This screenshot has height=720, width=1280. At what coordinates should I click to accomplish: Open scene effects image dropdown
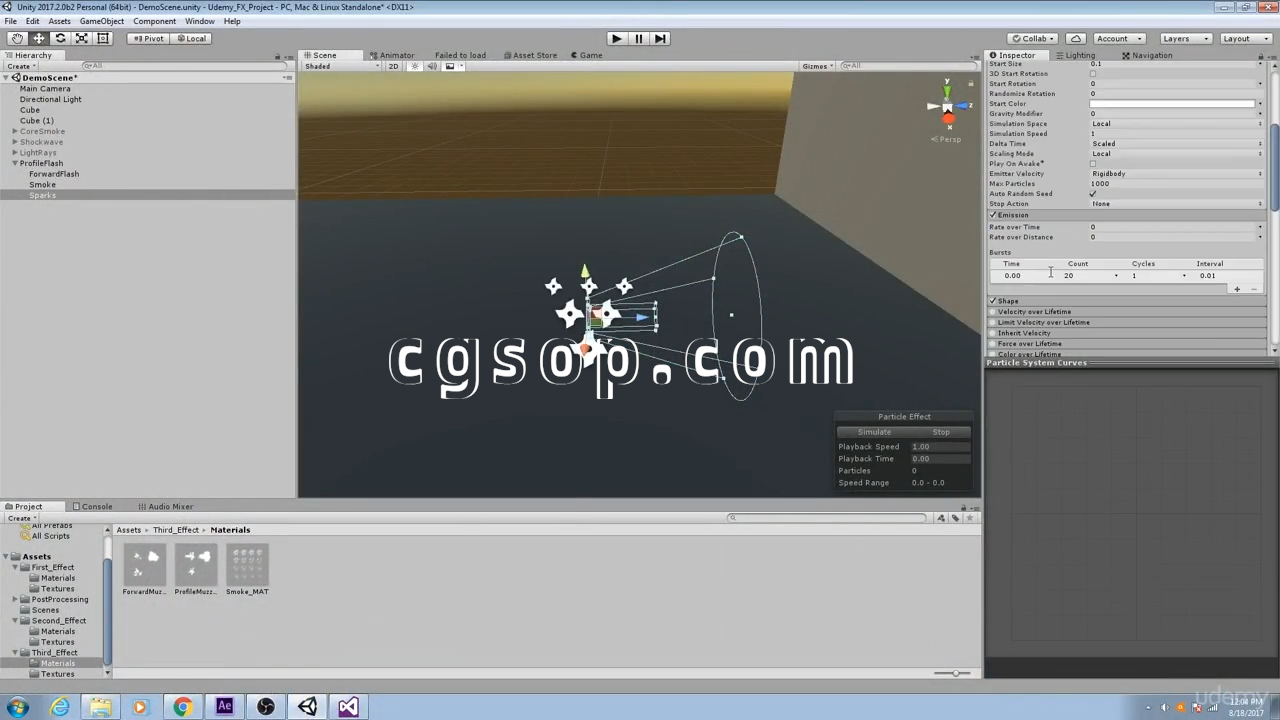coord(452,66)
